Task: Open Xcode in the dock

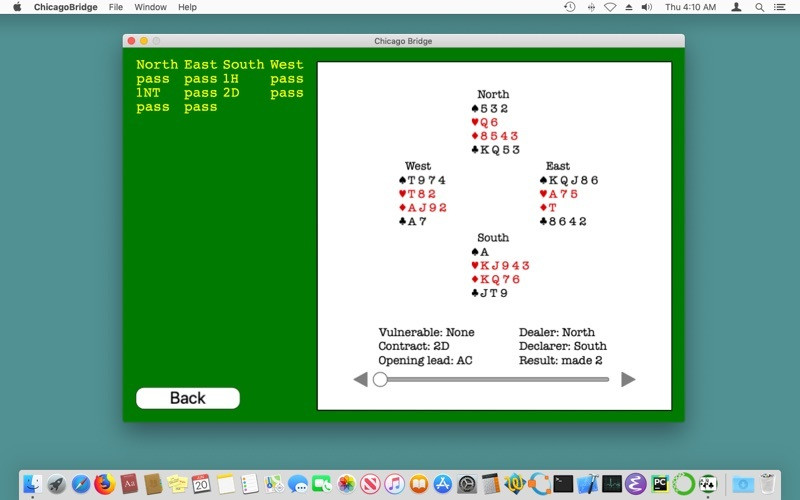Action: click(587, 484)
